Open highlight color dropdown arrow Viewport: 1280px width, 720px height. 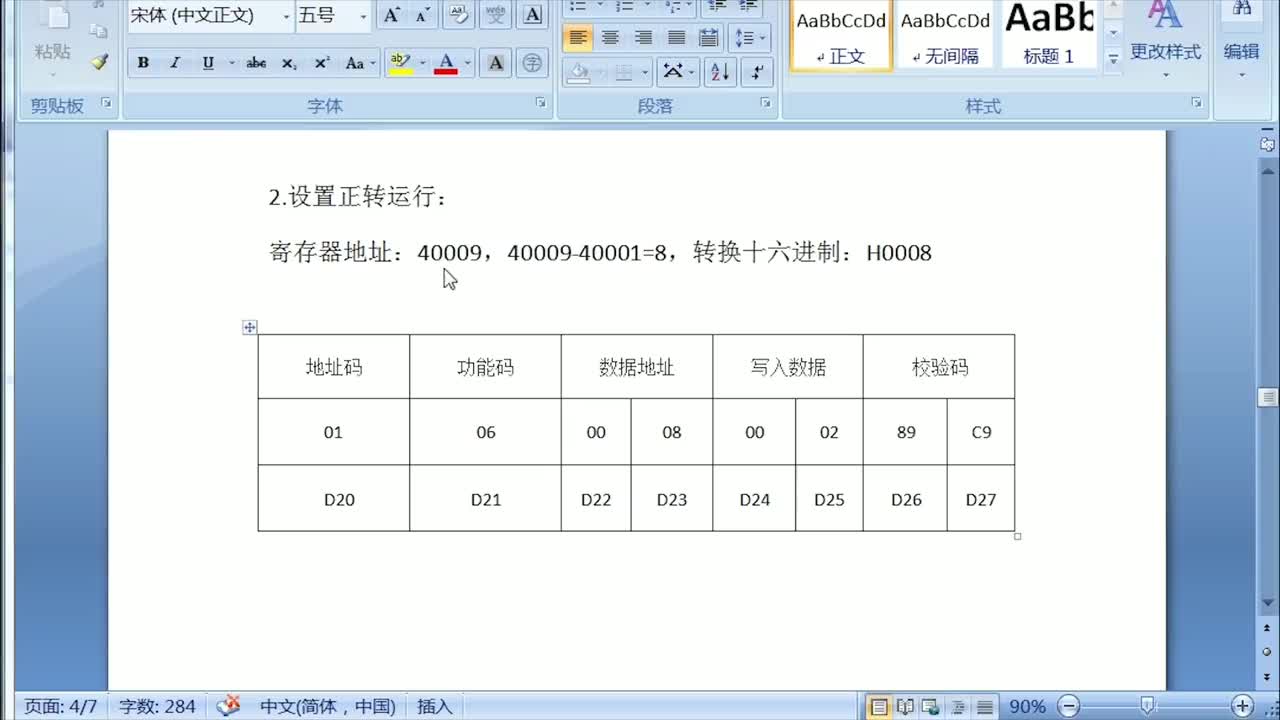pos(421,63)
